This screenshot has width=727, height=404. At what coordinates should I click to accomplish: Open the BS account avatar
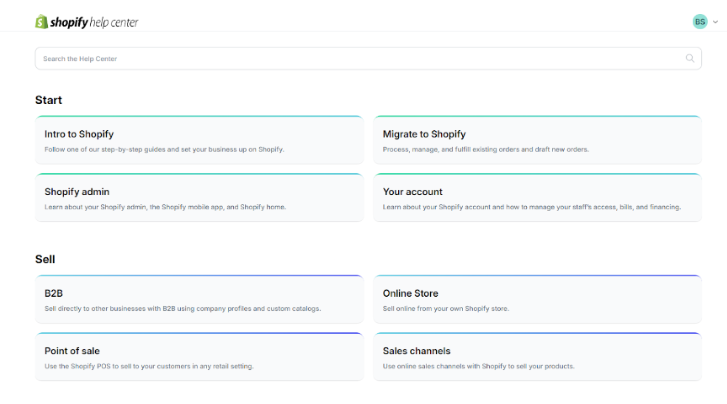[700, 21]
